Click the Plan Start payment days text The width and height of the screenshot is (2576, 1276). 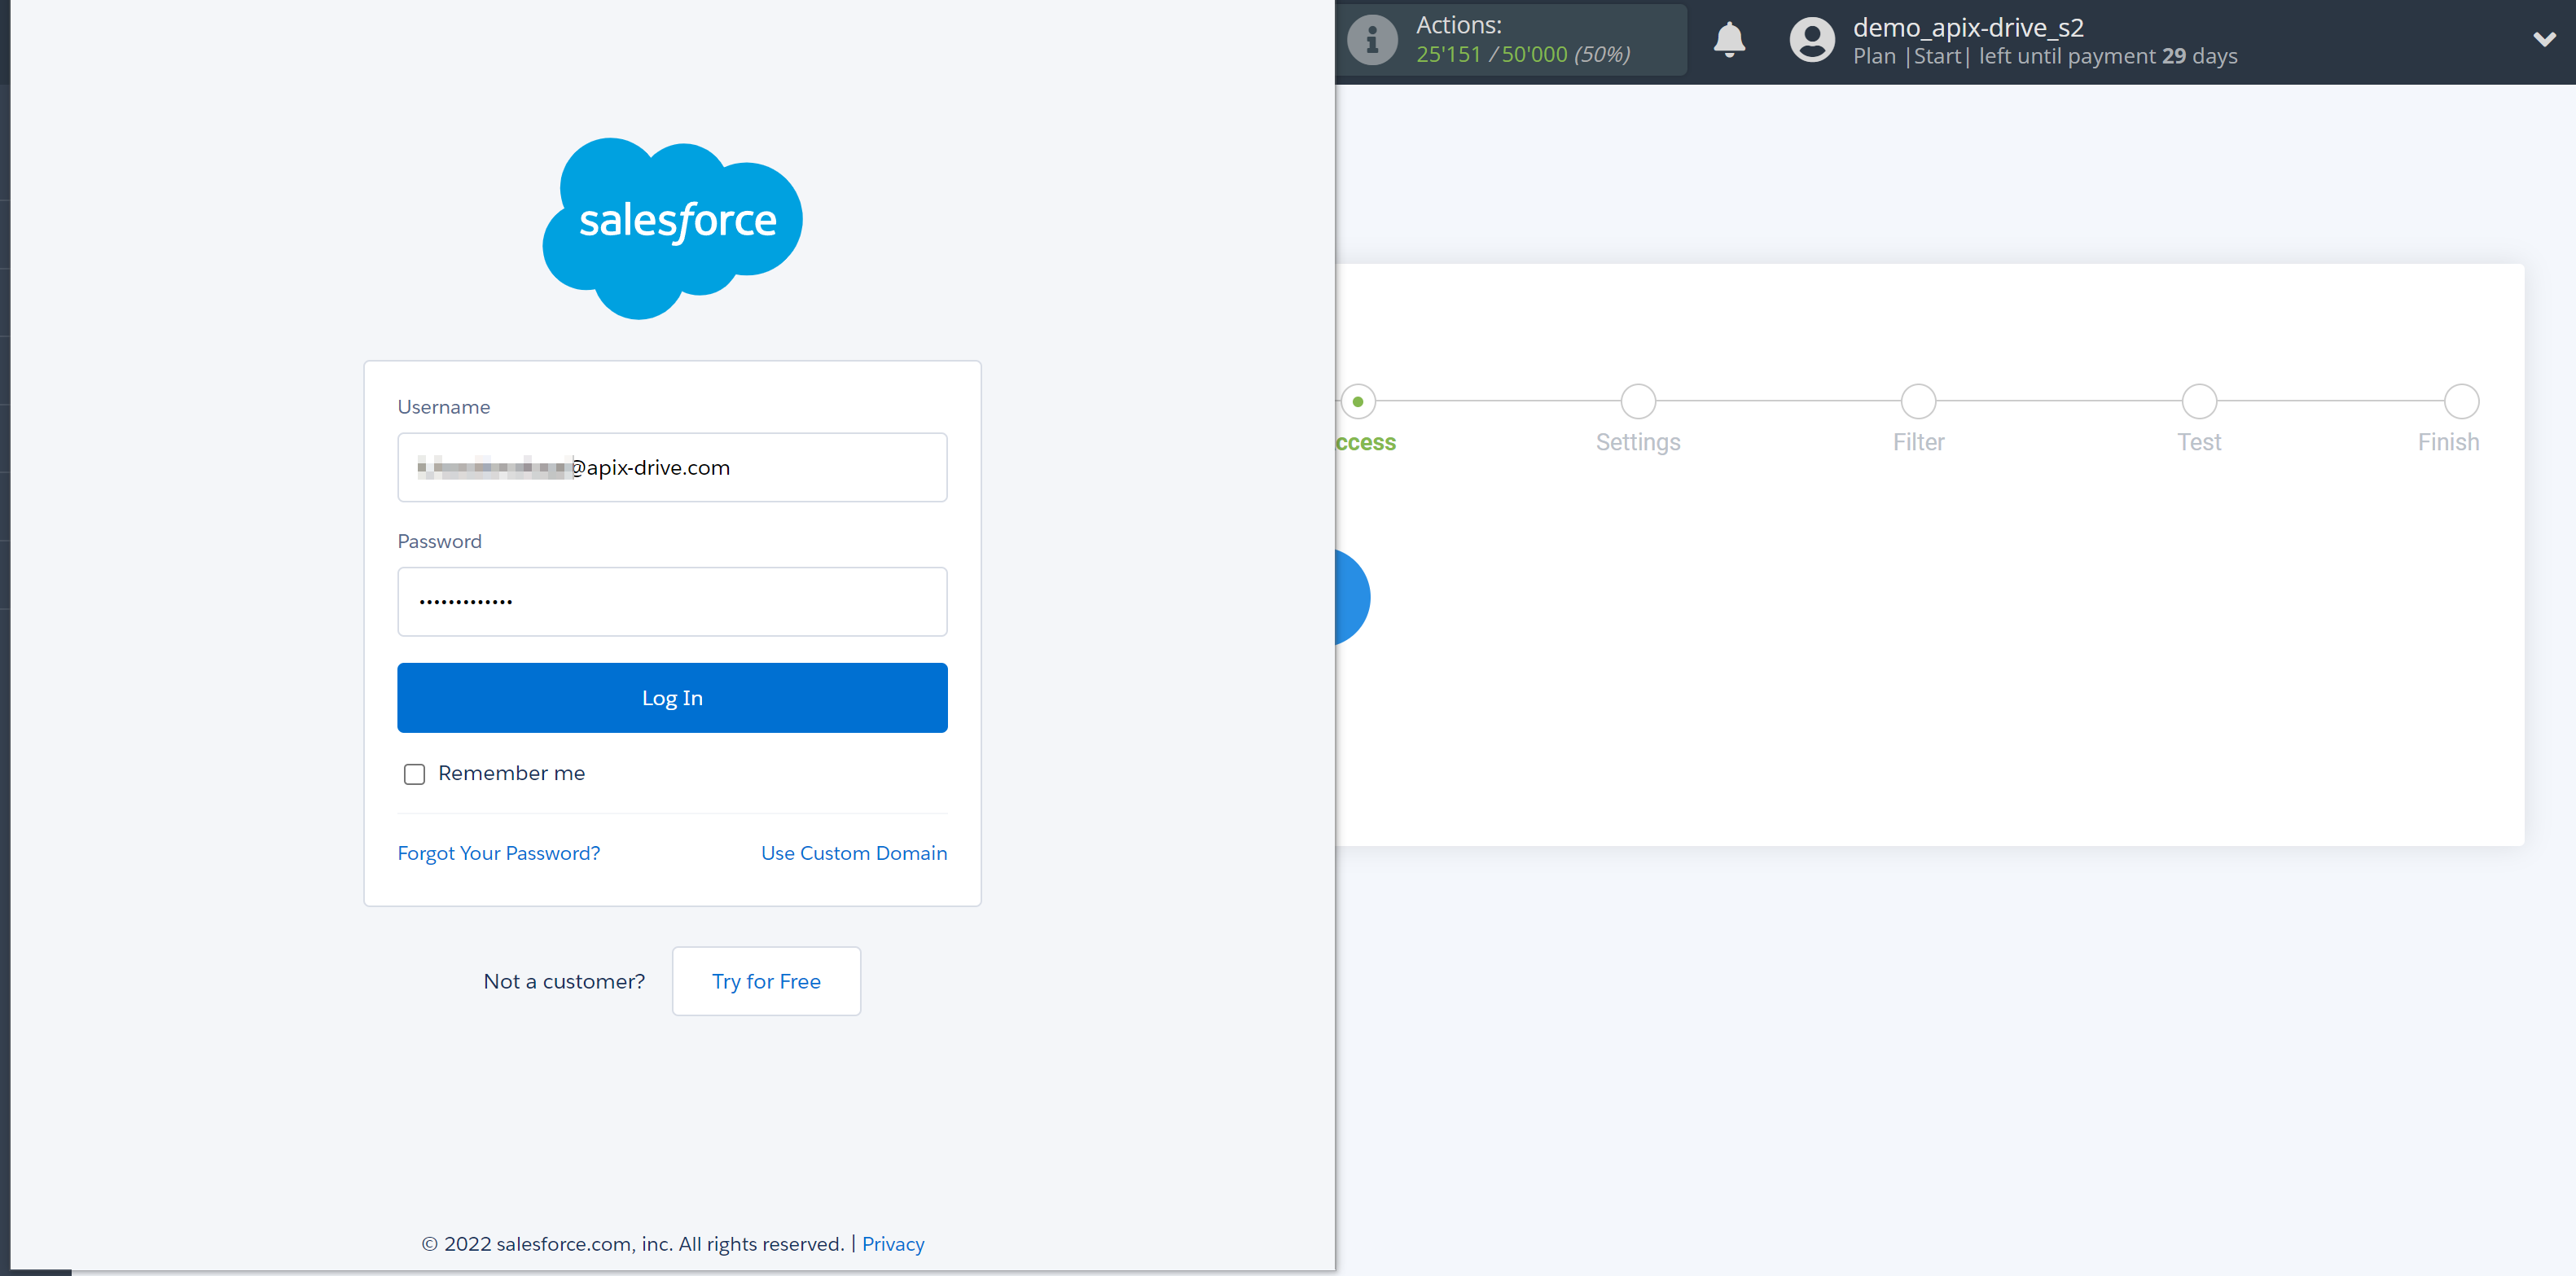coord(2045,56)
